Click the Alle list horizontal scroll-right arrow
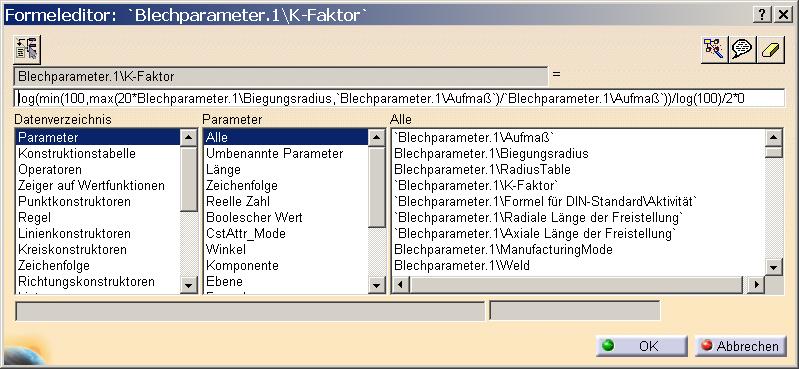This screenshot has height=369, width=799. [x=757, y=285]
